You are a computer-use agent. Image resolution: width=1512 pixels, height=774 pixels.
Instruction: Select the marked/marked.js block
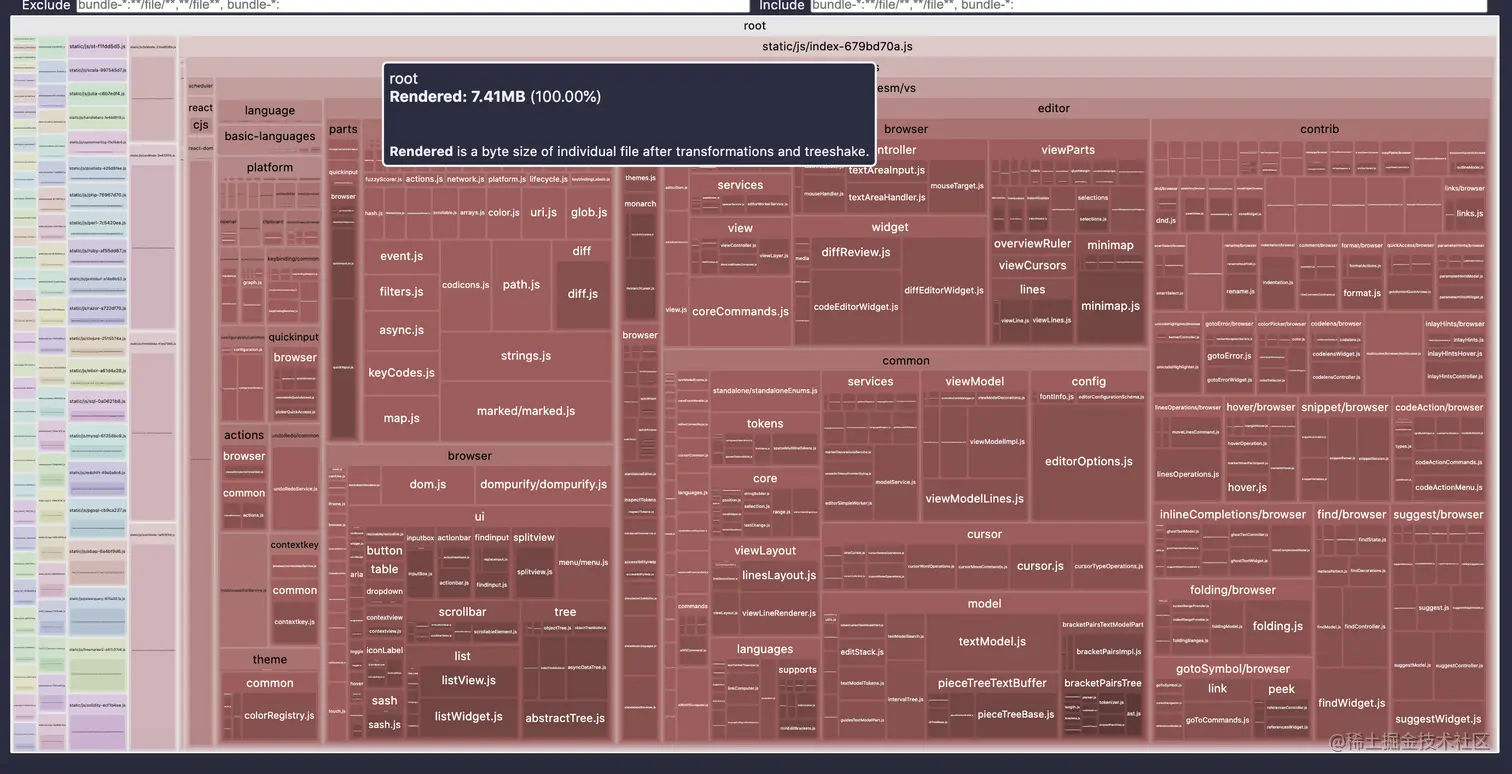tap(526, 411)
